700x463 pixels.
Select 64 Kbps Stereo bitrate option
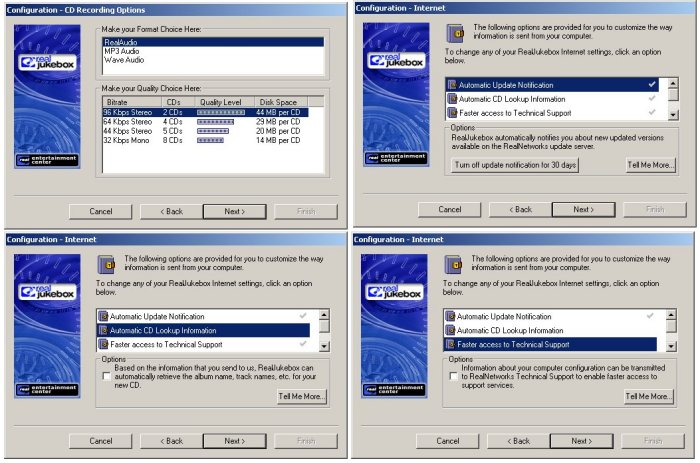click(x=127, y=121)
